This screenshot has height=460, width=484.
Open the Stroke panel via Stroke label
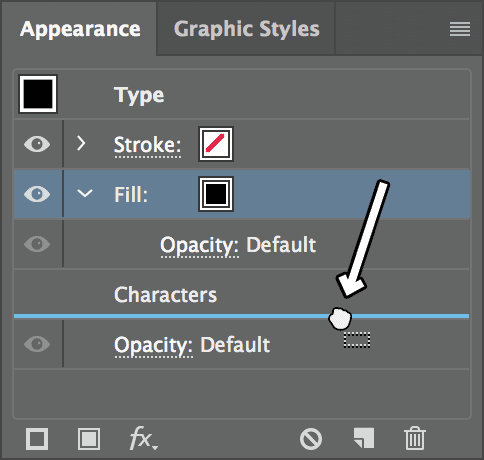(x=148, y=145)
